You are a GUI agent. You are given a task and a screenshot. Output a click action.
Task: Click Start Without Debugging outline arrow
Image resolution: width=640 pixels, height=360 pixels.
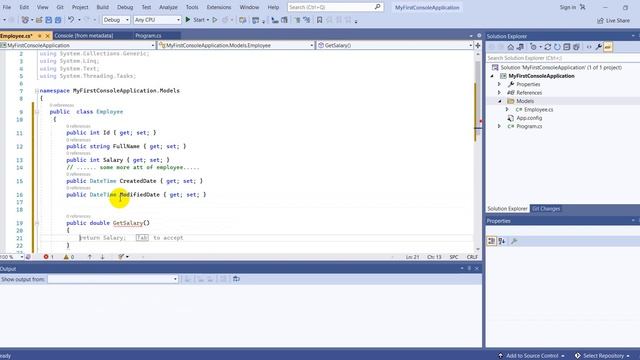[x=215, y=20]
